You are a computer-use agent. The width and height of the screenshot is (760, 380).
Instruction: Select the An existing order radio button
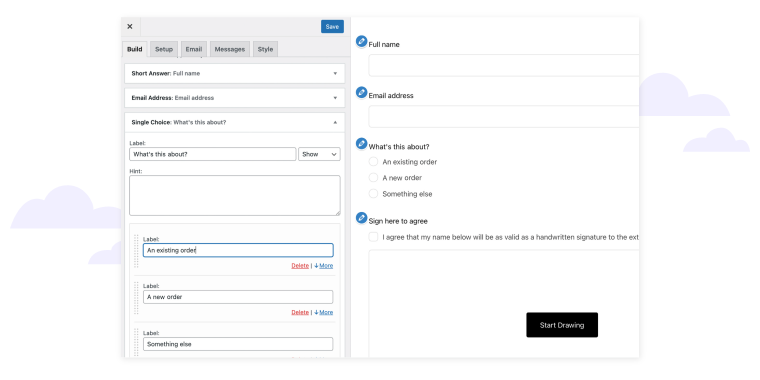373,161
